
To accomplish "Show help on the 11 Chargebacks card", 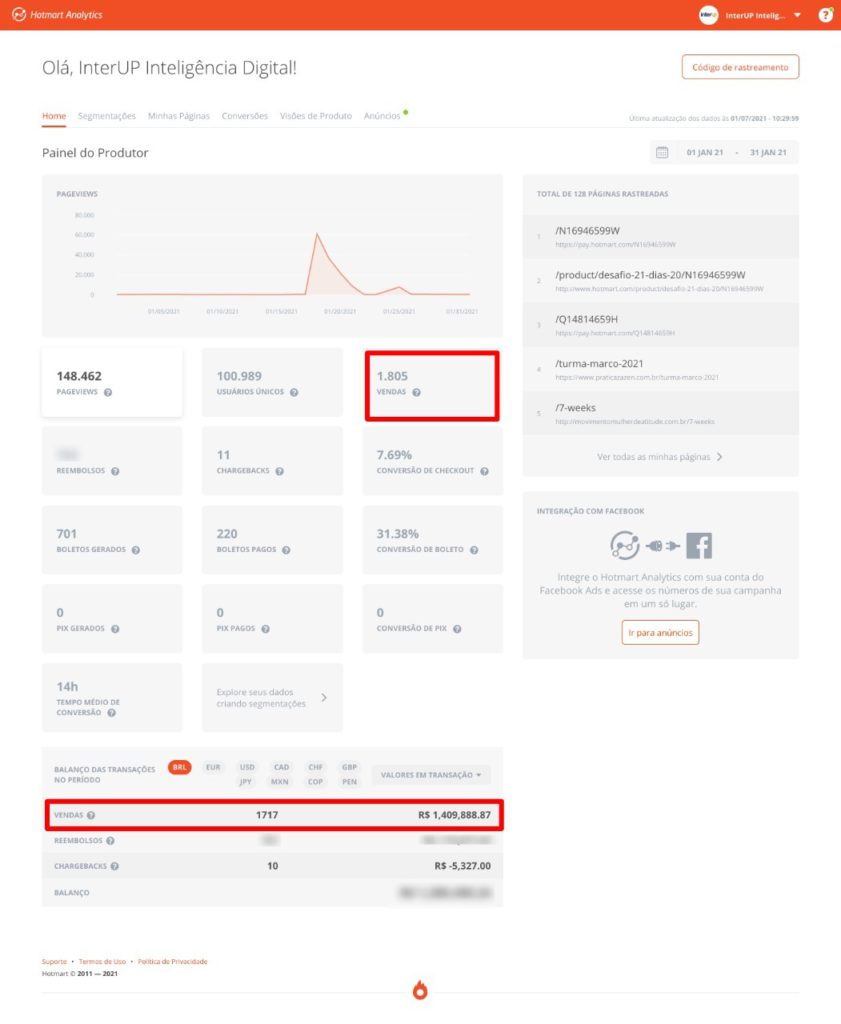I will [x=279, y=472].
